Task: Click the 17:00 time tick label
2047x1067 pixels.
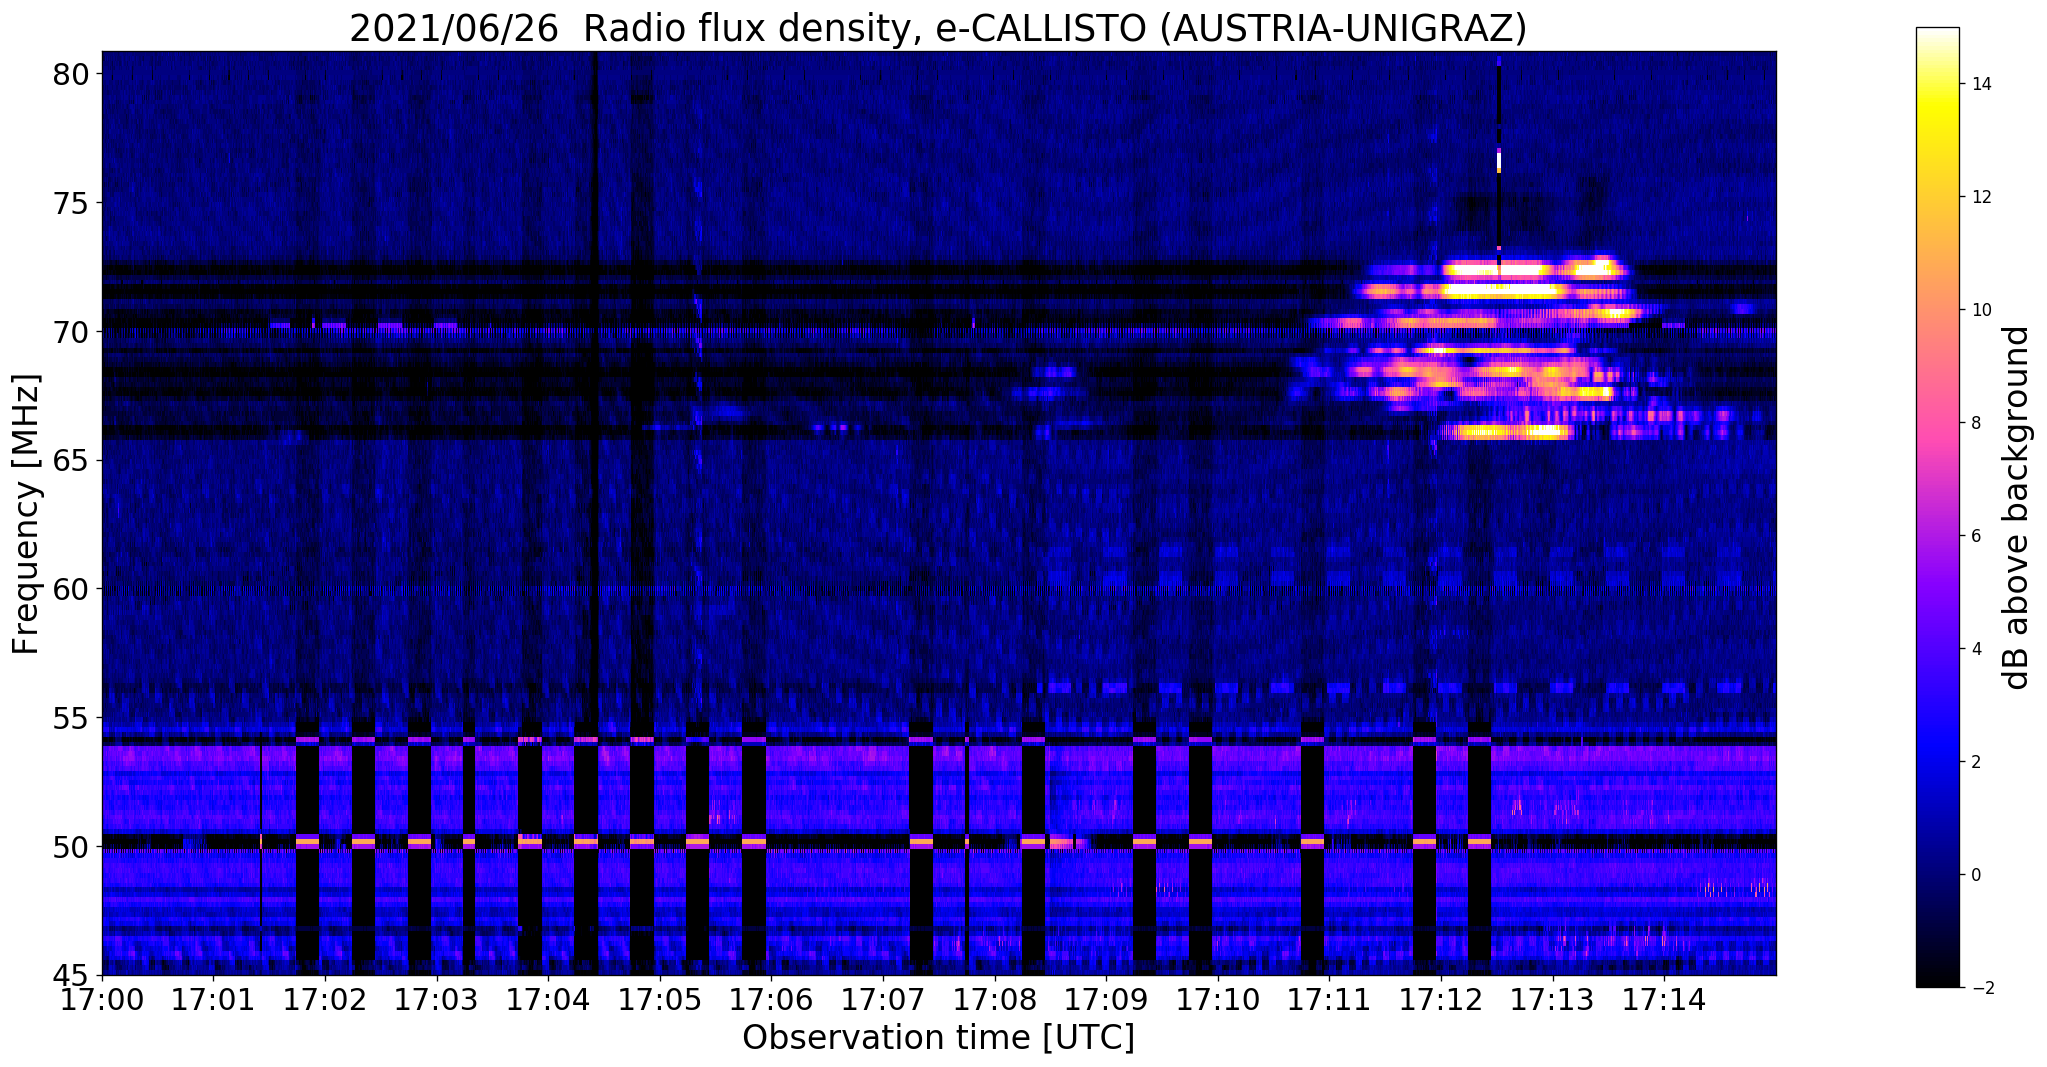Action: (x=102, y=998)
